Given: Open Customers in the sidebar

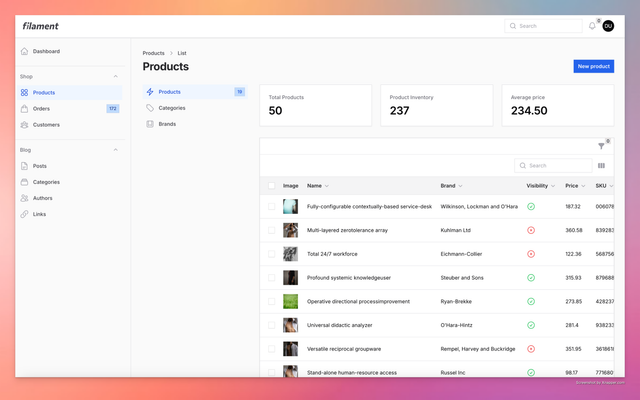Looking at the screenshot, I should pyautogui.click(x=70, y=124).
